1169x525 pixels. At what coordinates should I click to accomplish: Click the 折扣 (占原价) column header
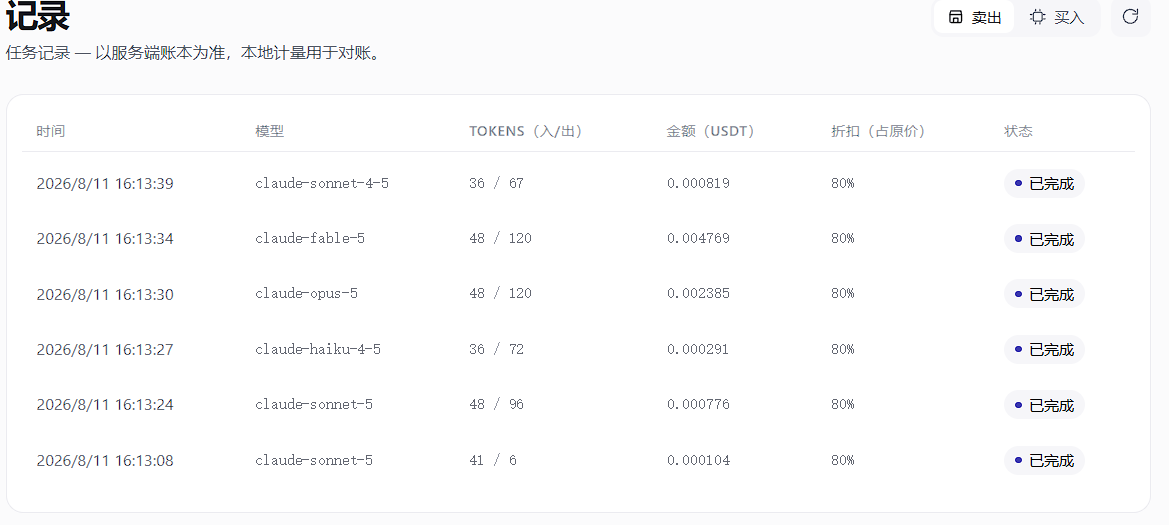pos(878,131)
